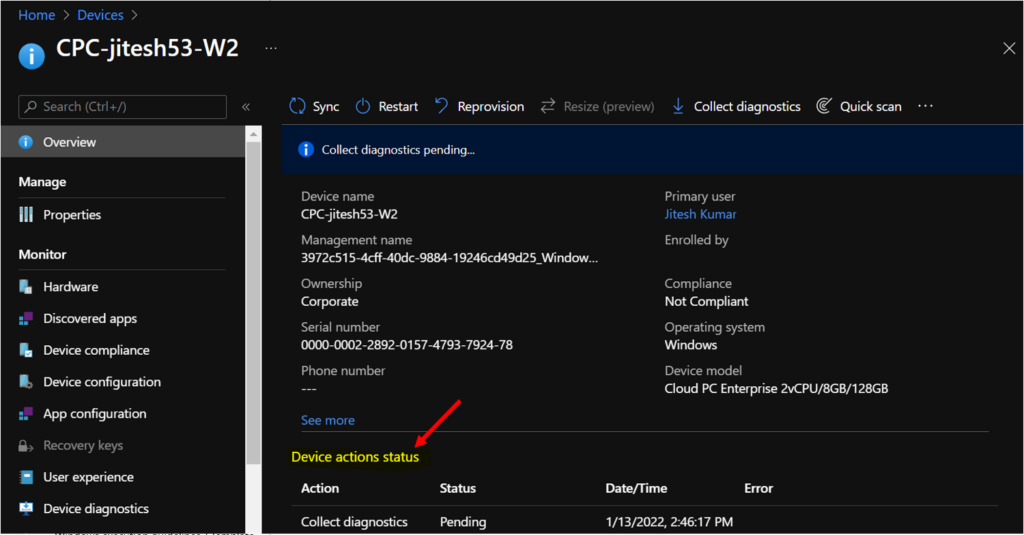This screenshot has height=535, width=1024.
Task: Click the Status column header
Action: click(x=458, y=488)
